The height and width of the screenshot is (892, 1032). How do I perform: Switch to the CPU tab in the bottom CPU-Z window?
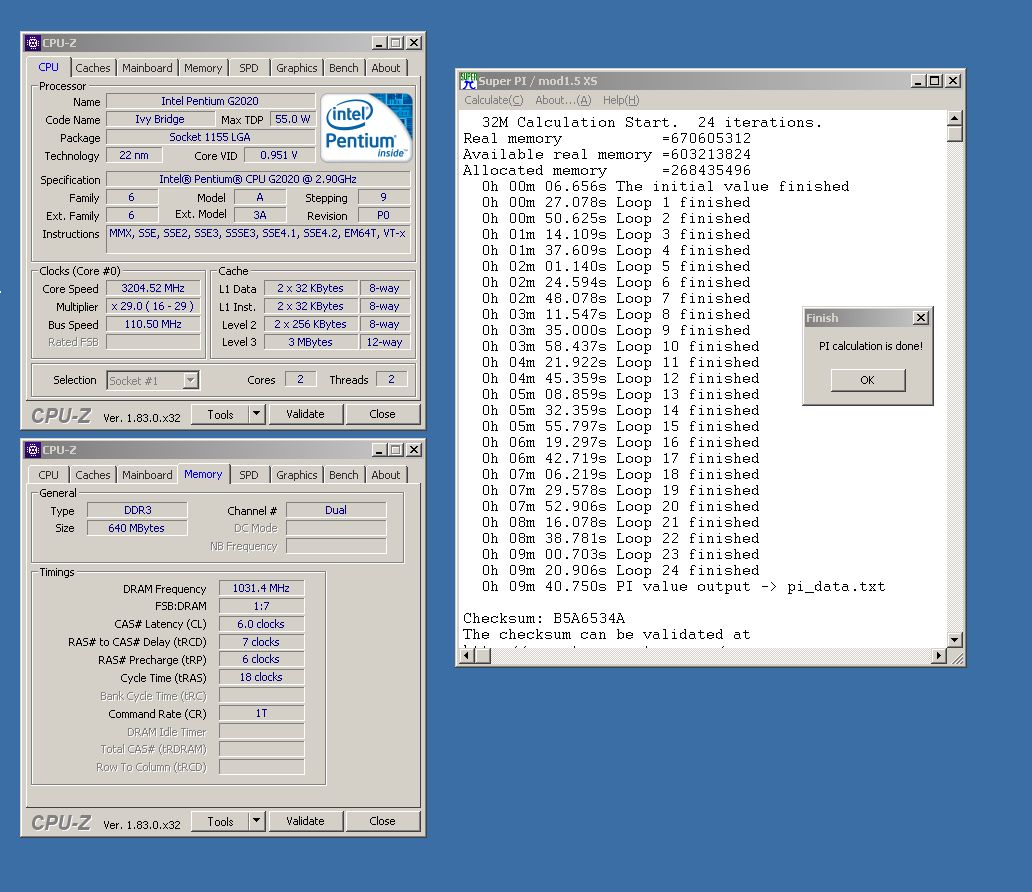click(48, 475)
